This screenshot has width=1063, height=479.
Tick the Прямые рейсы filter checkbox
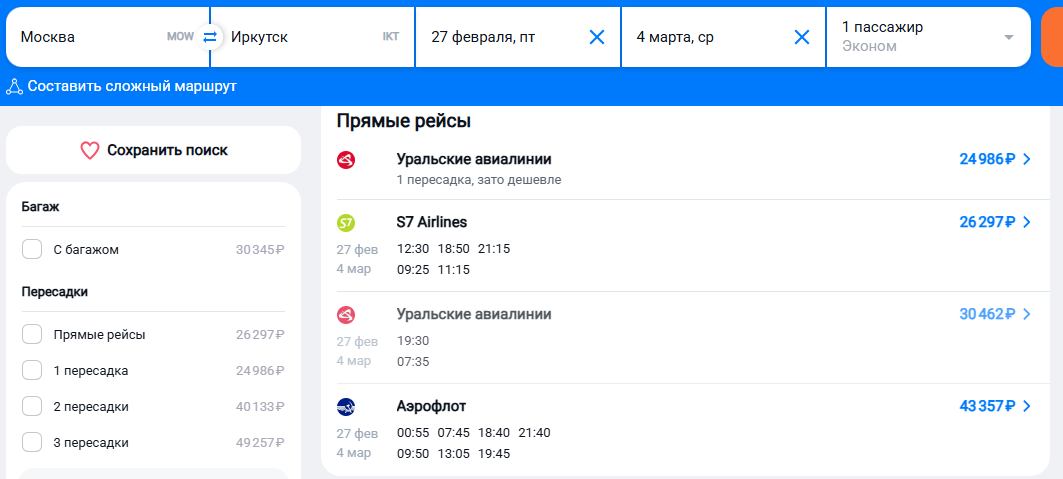tap(32, 334)
